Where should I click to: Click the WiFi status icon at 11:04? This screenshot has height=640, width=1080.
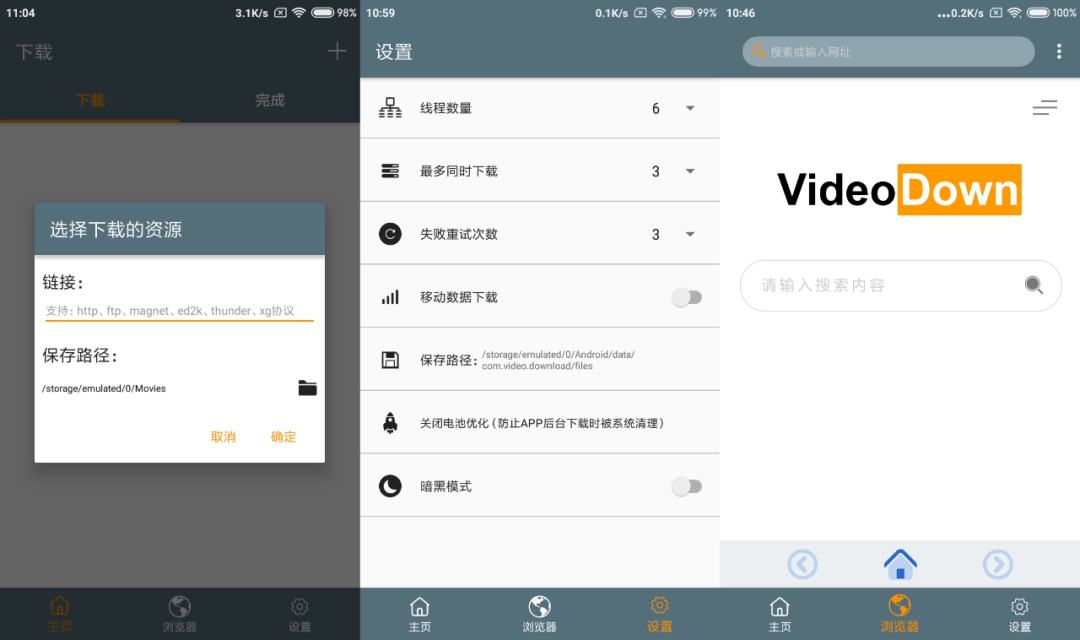[299, 12]
